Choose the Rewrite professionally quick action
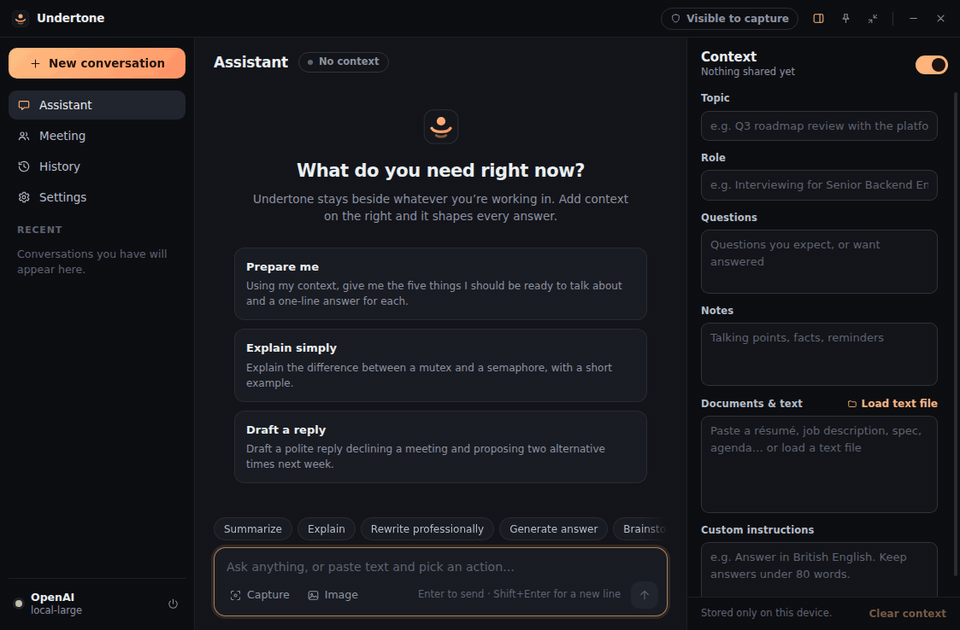The image size is (960, 630). tap(427, 529)
